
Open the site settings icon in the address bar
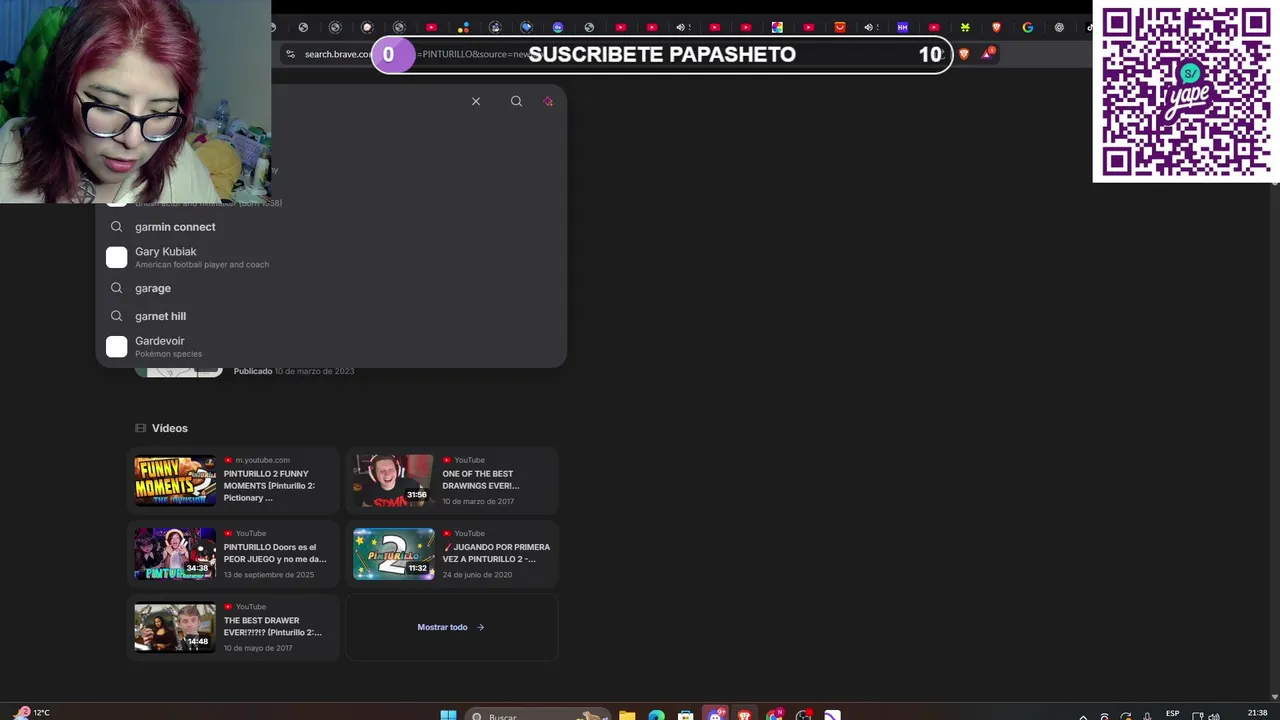290,54
